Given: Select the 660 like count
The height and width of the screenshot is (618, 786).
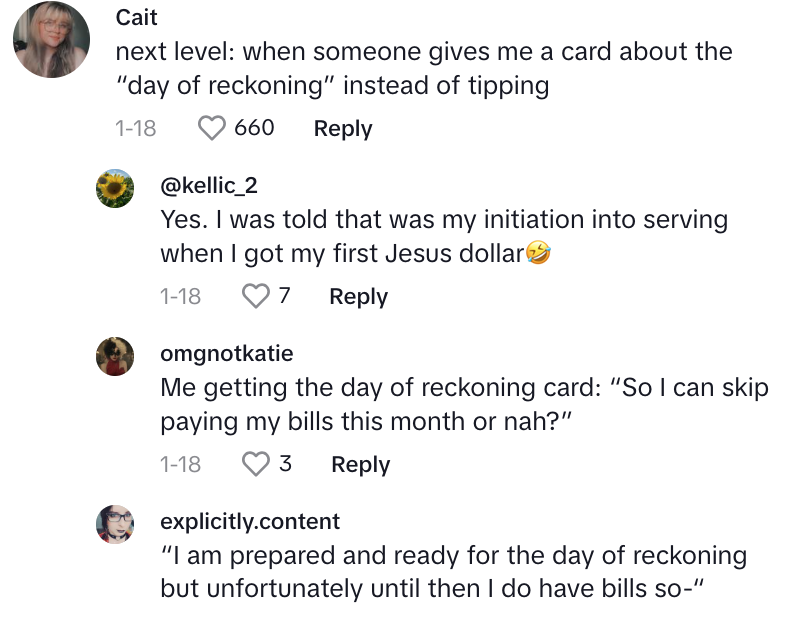Looking at the screenshot, I should tap(254, 127).
